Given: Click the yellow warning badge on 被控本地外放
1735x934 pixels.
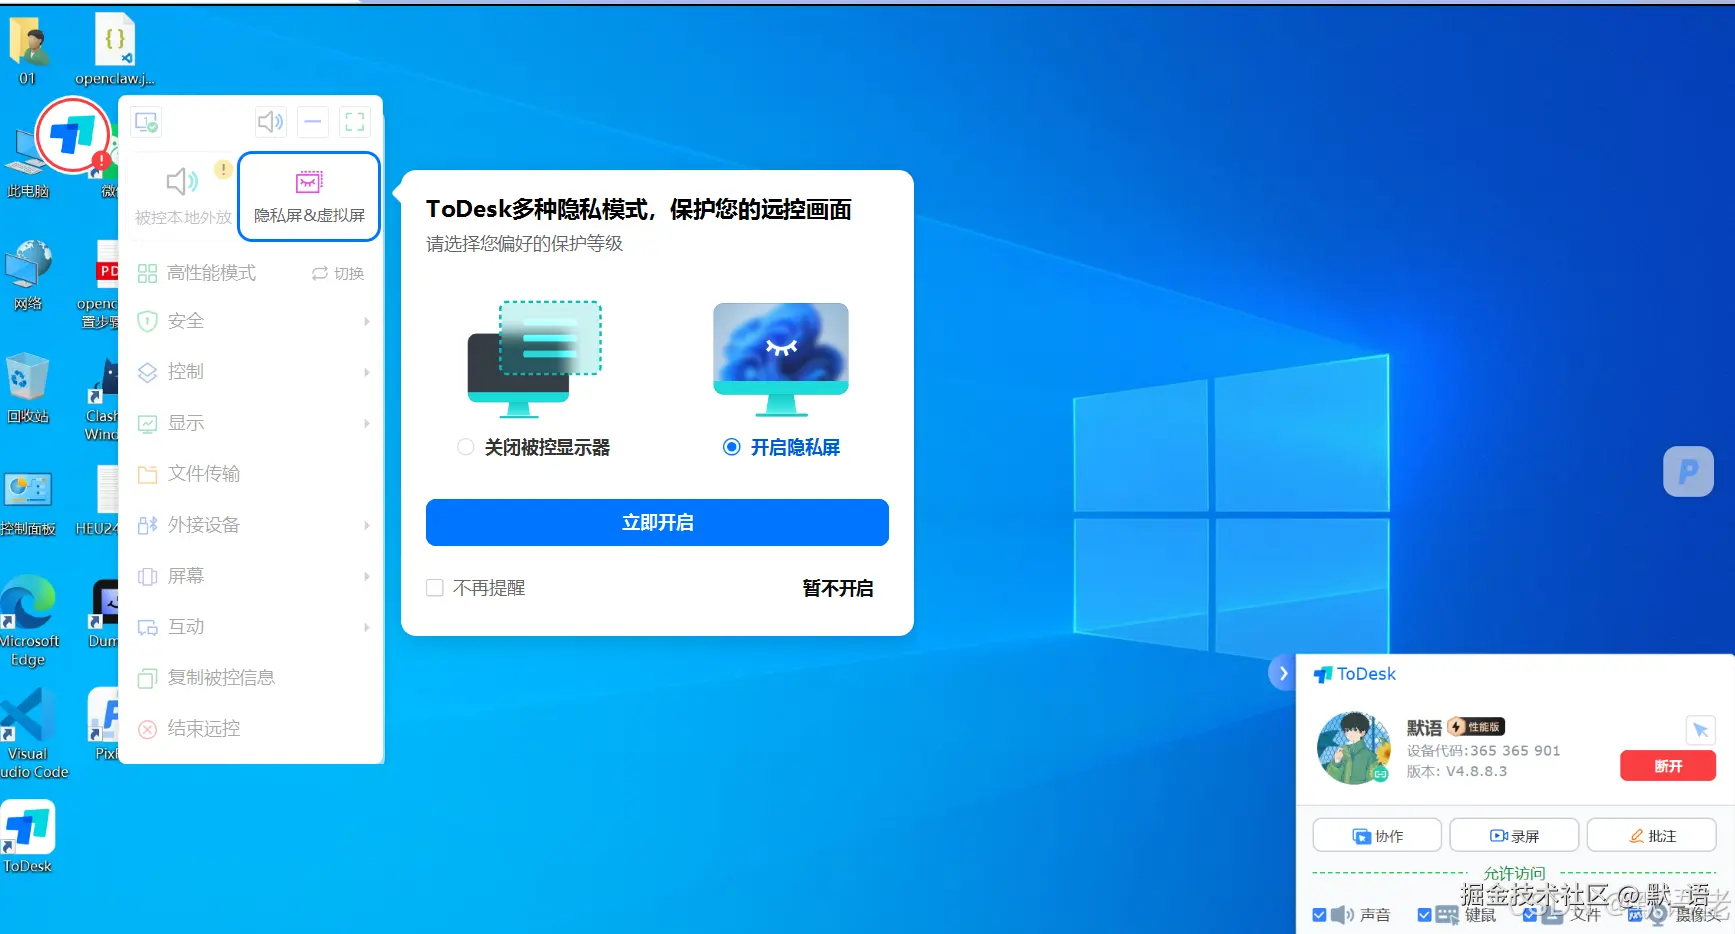Looking at the screenshot, I should [x=223, y=170].
